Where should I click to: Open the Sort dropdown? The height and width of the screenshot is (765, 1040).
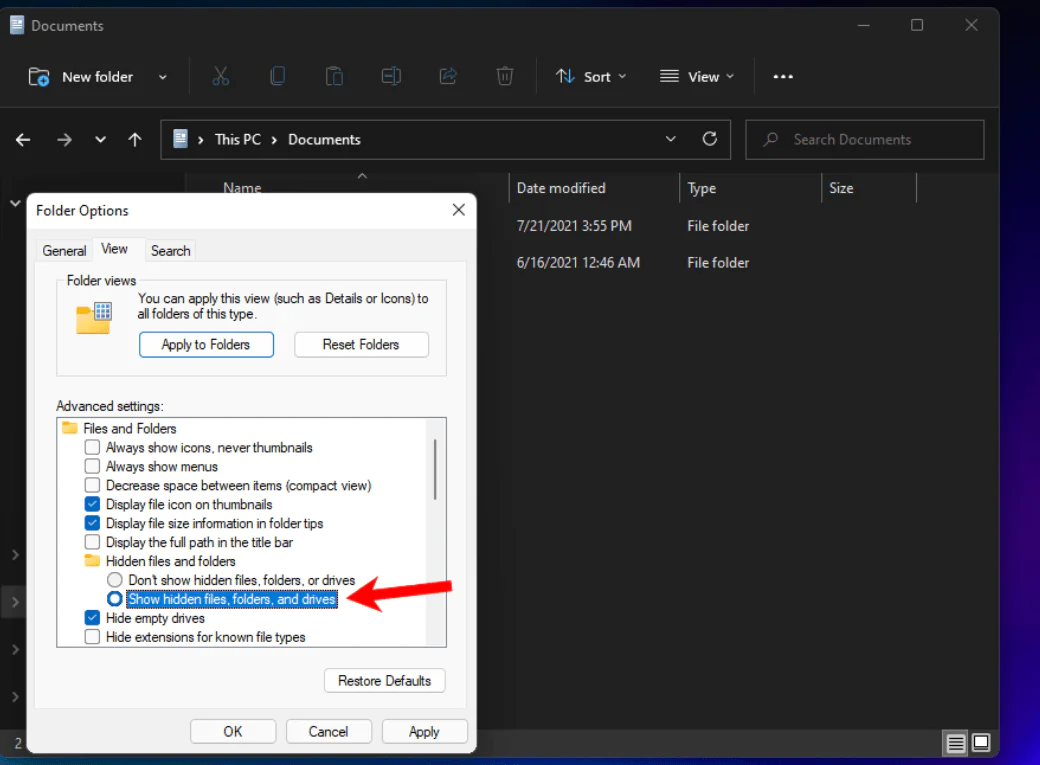(591, 76)
